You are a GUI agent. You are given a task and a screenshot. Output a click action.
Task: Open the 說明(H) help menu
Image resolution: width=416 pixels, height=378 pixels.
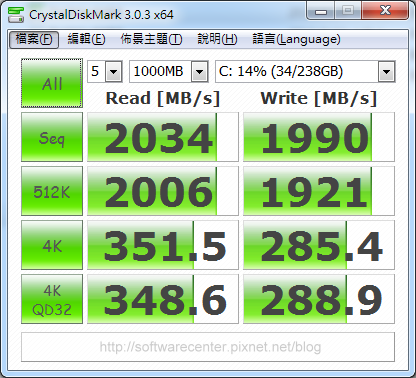tap(217, 40)
